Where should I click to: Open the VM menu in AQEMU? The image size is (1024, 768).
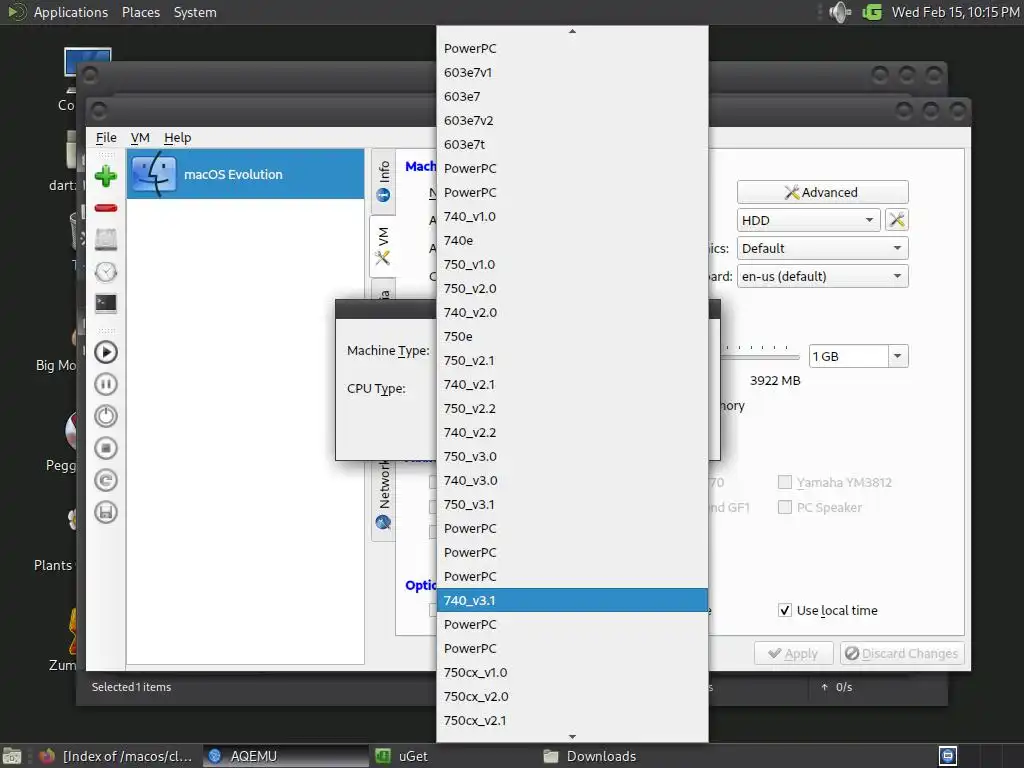[140, 138]
